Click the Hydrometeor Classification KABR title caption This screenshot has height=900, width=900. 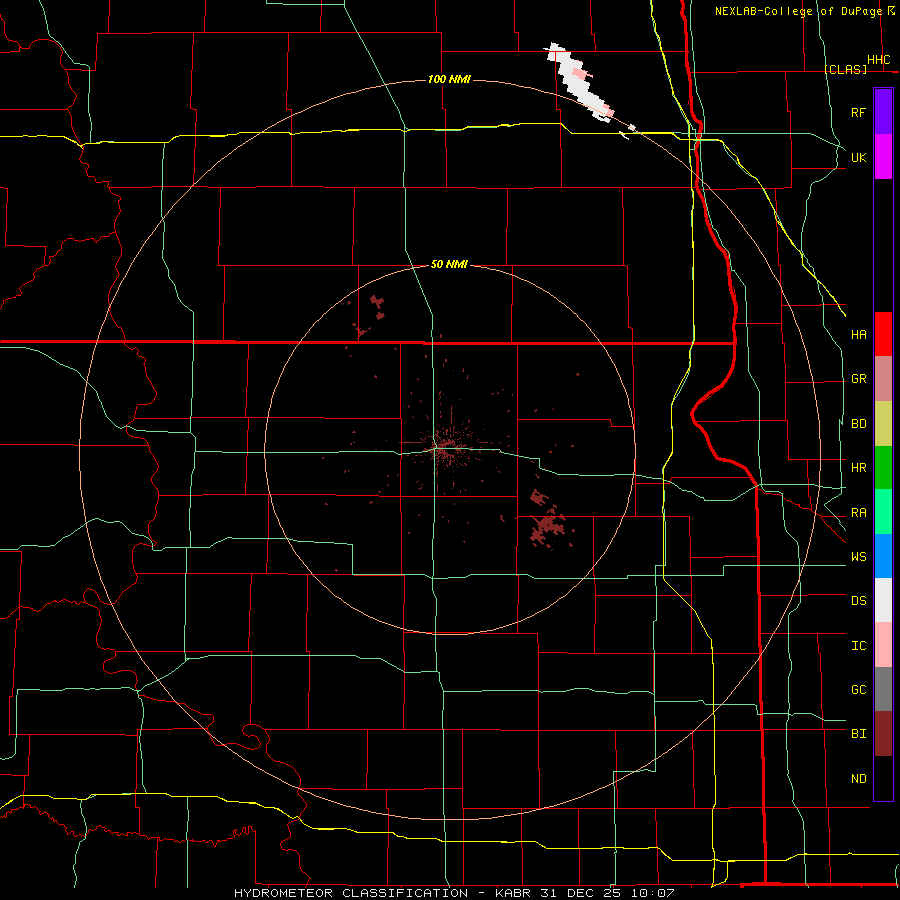[x=454, y=893]
